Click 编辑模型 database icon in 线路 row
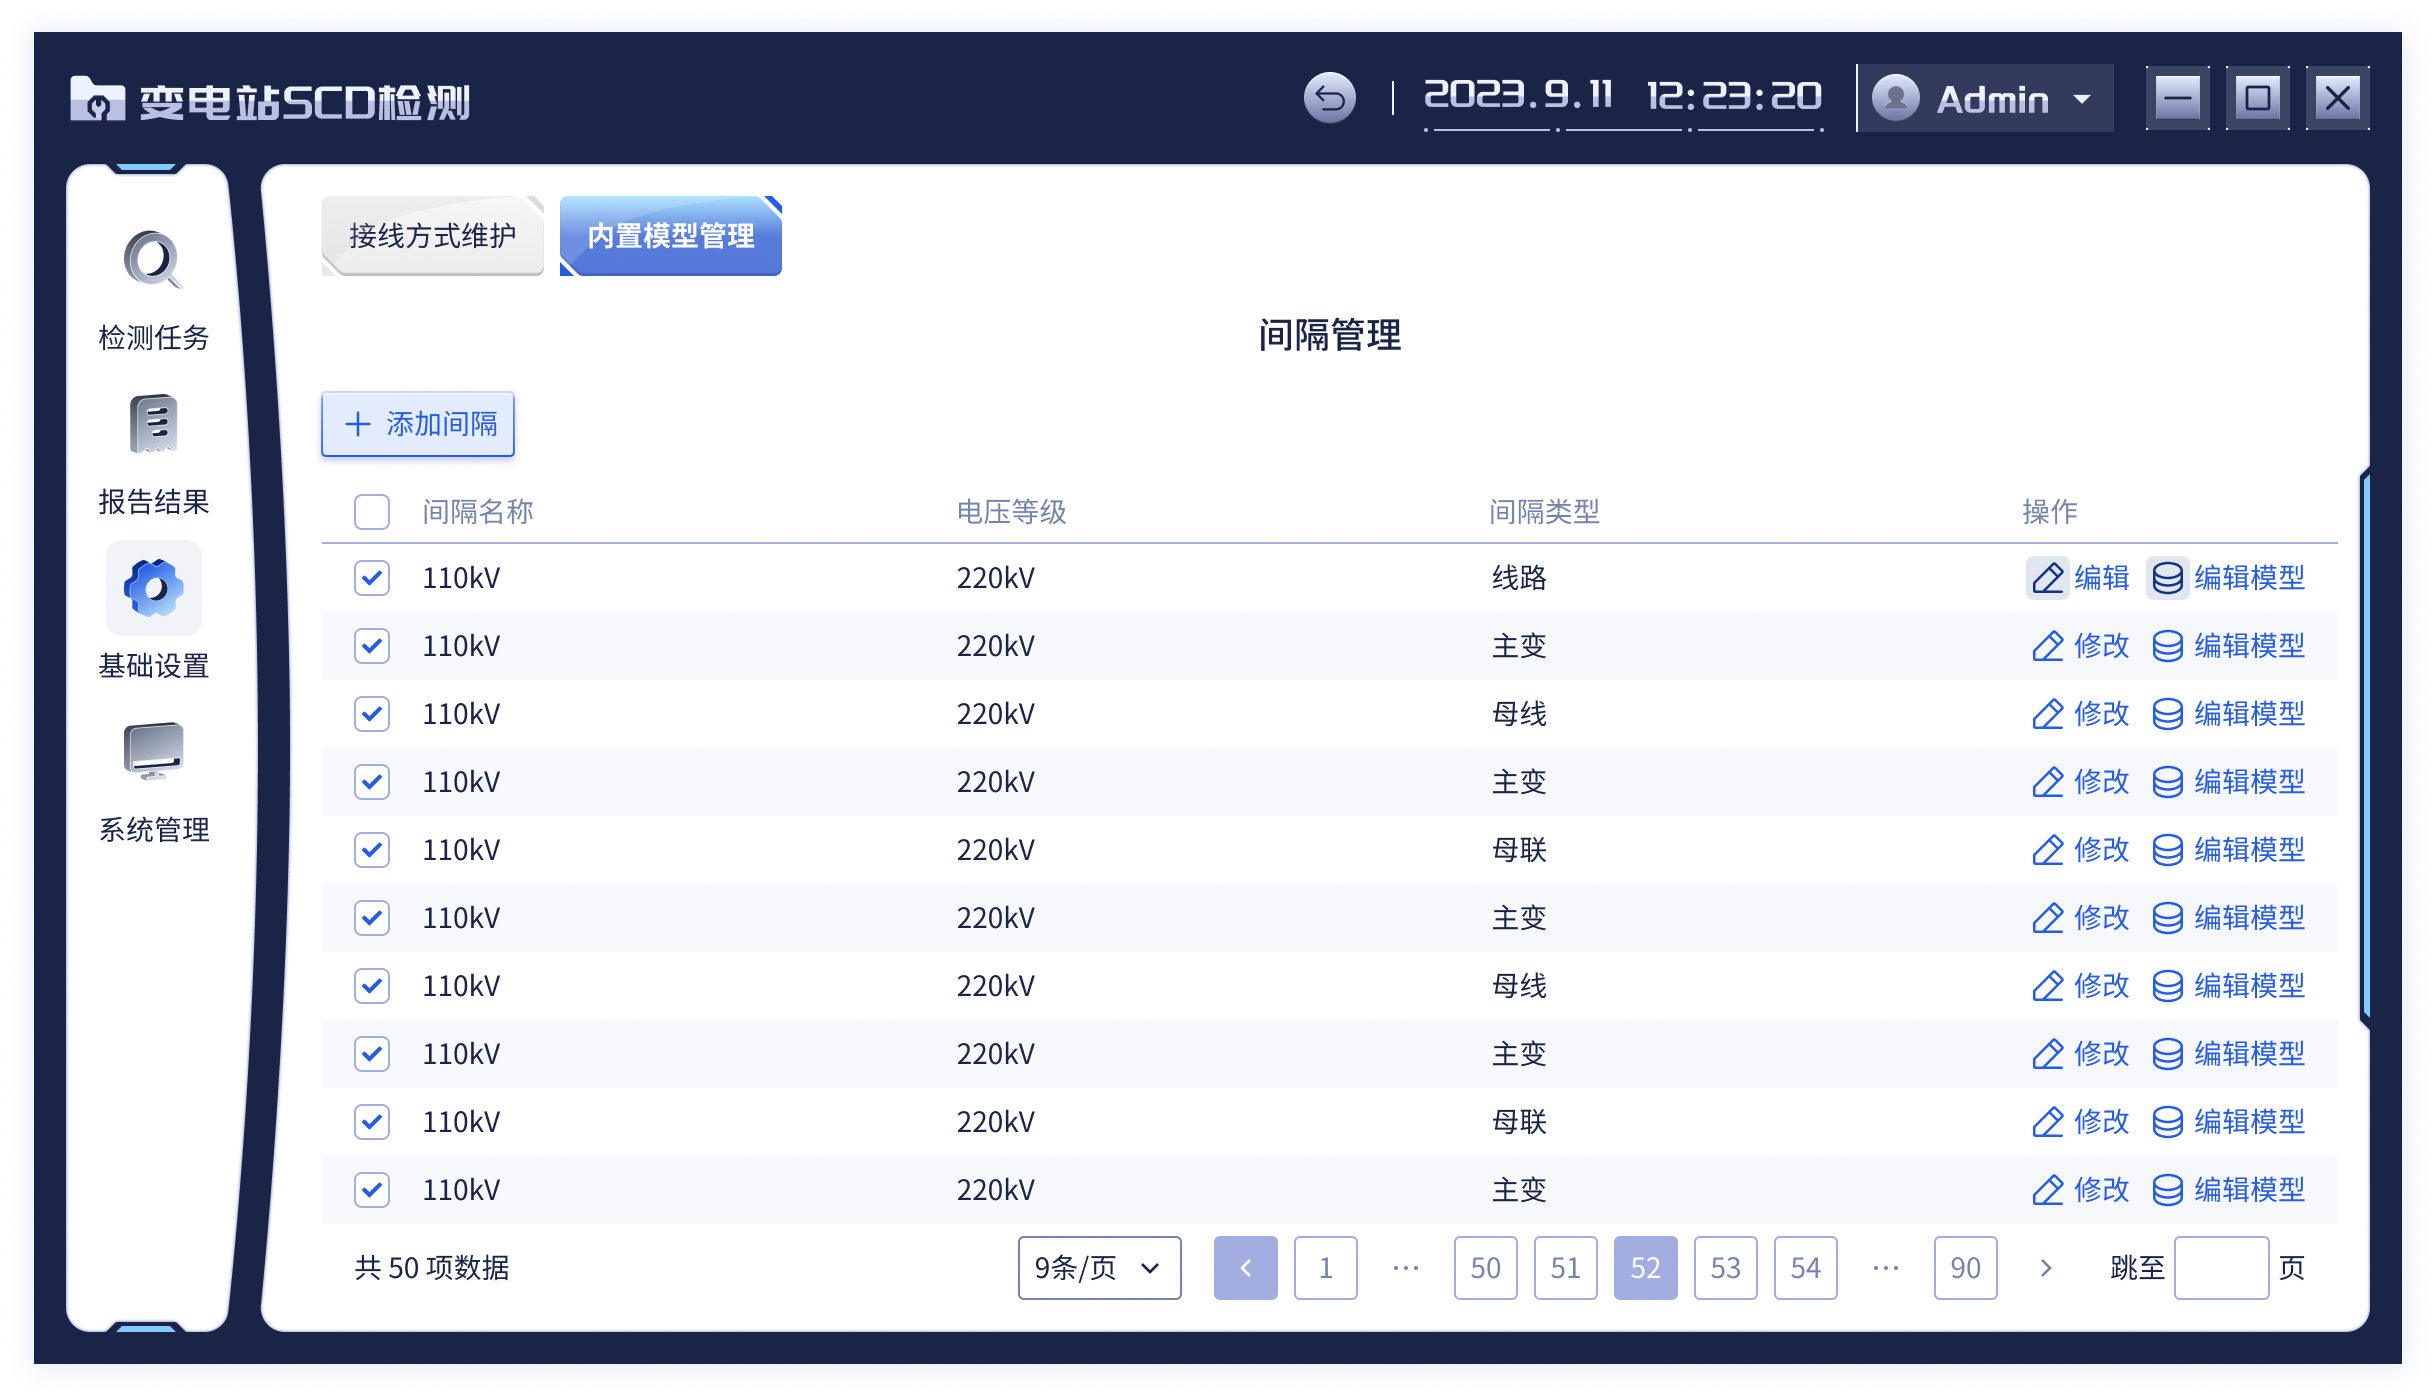Viewport: 2436px width, 1400px height. 2167,578
